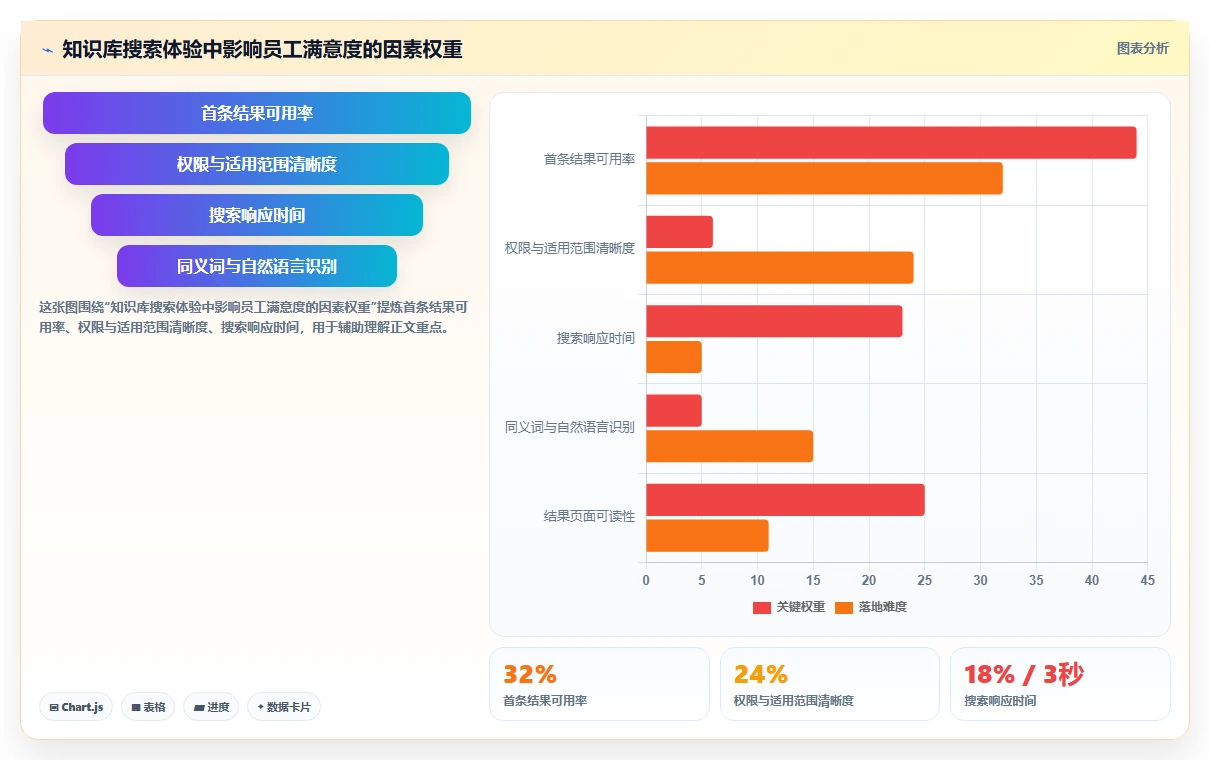Select the 同义词与自然语言识别 funnel bar
This screenshot has height=760, width=1210.
[x=257, y=266]
